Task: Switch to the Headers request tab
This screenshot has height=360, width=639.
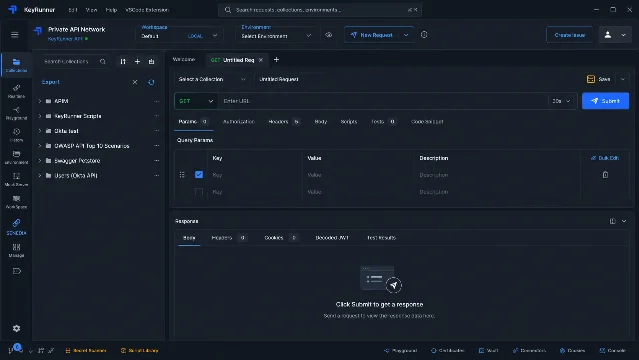Action: pyautogui.click(x=284, y=121)
